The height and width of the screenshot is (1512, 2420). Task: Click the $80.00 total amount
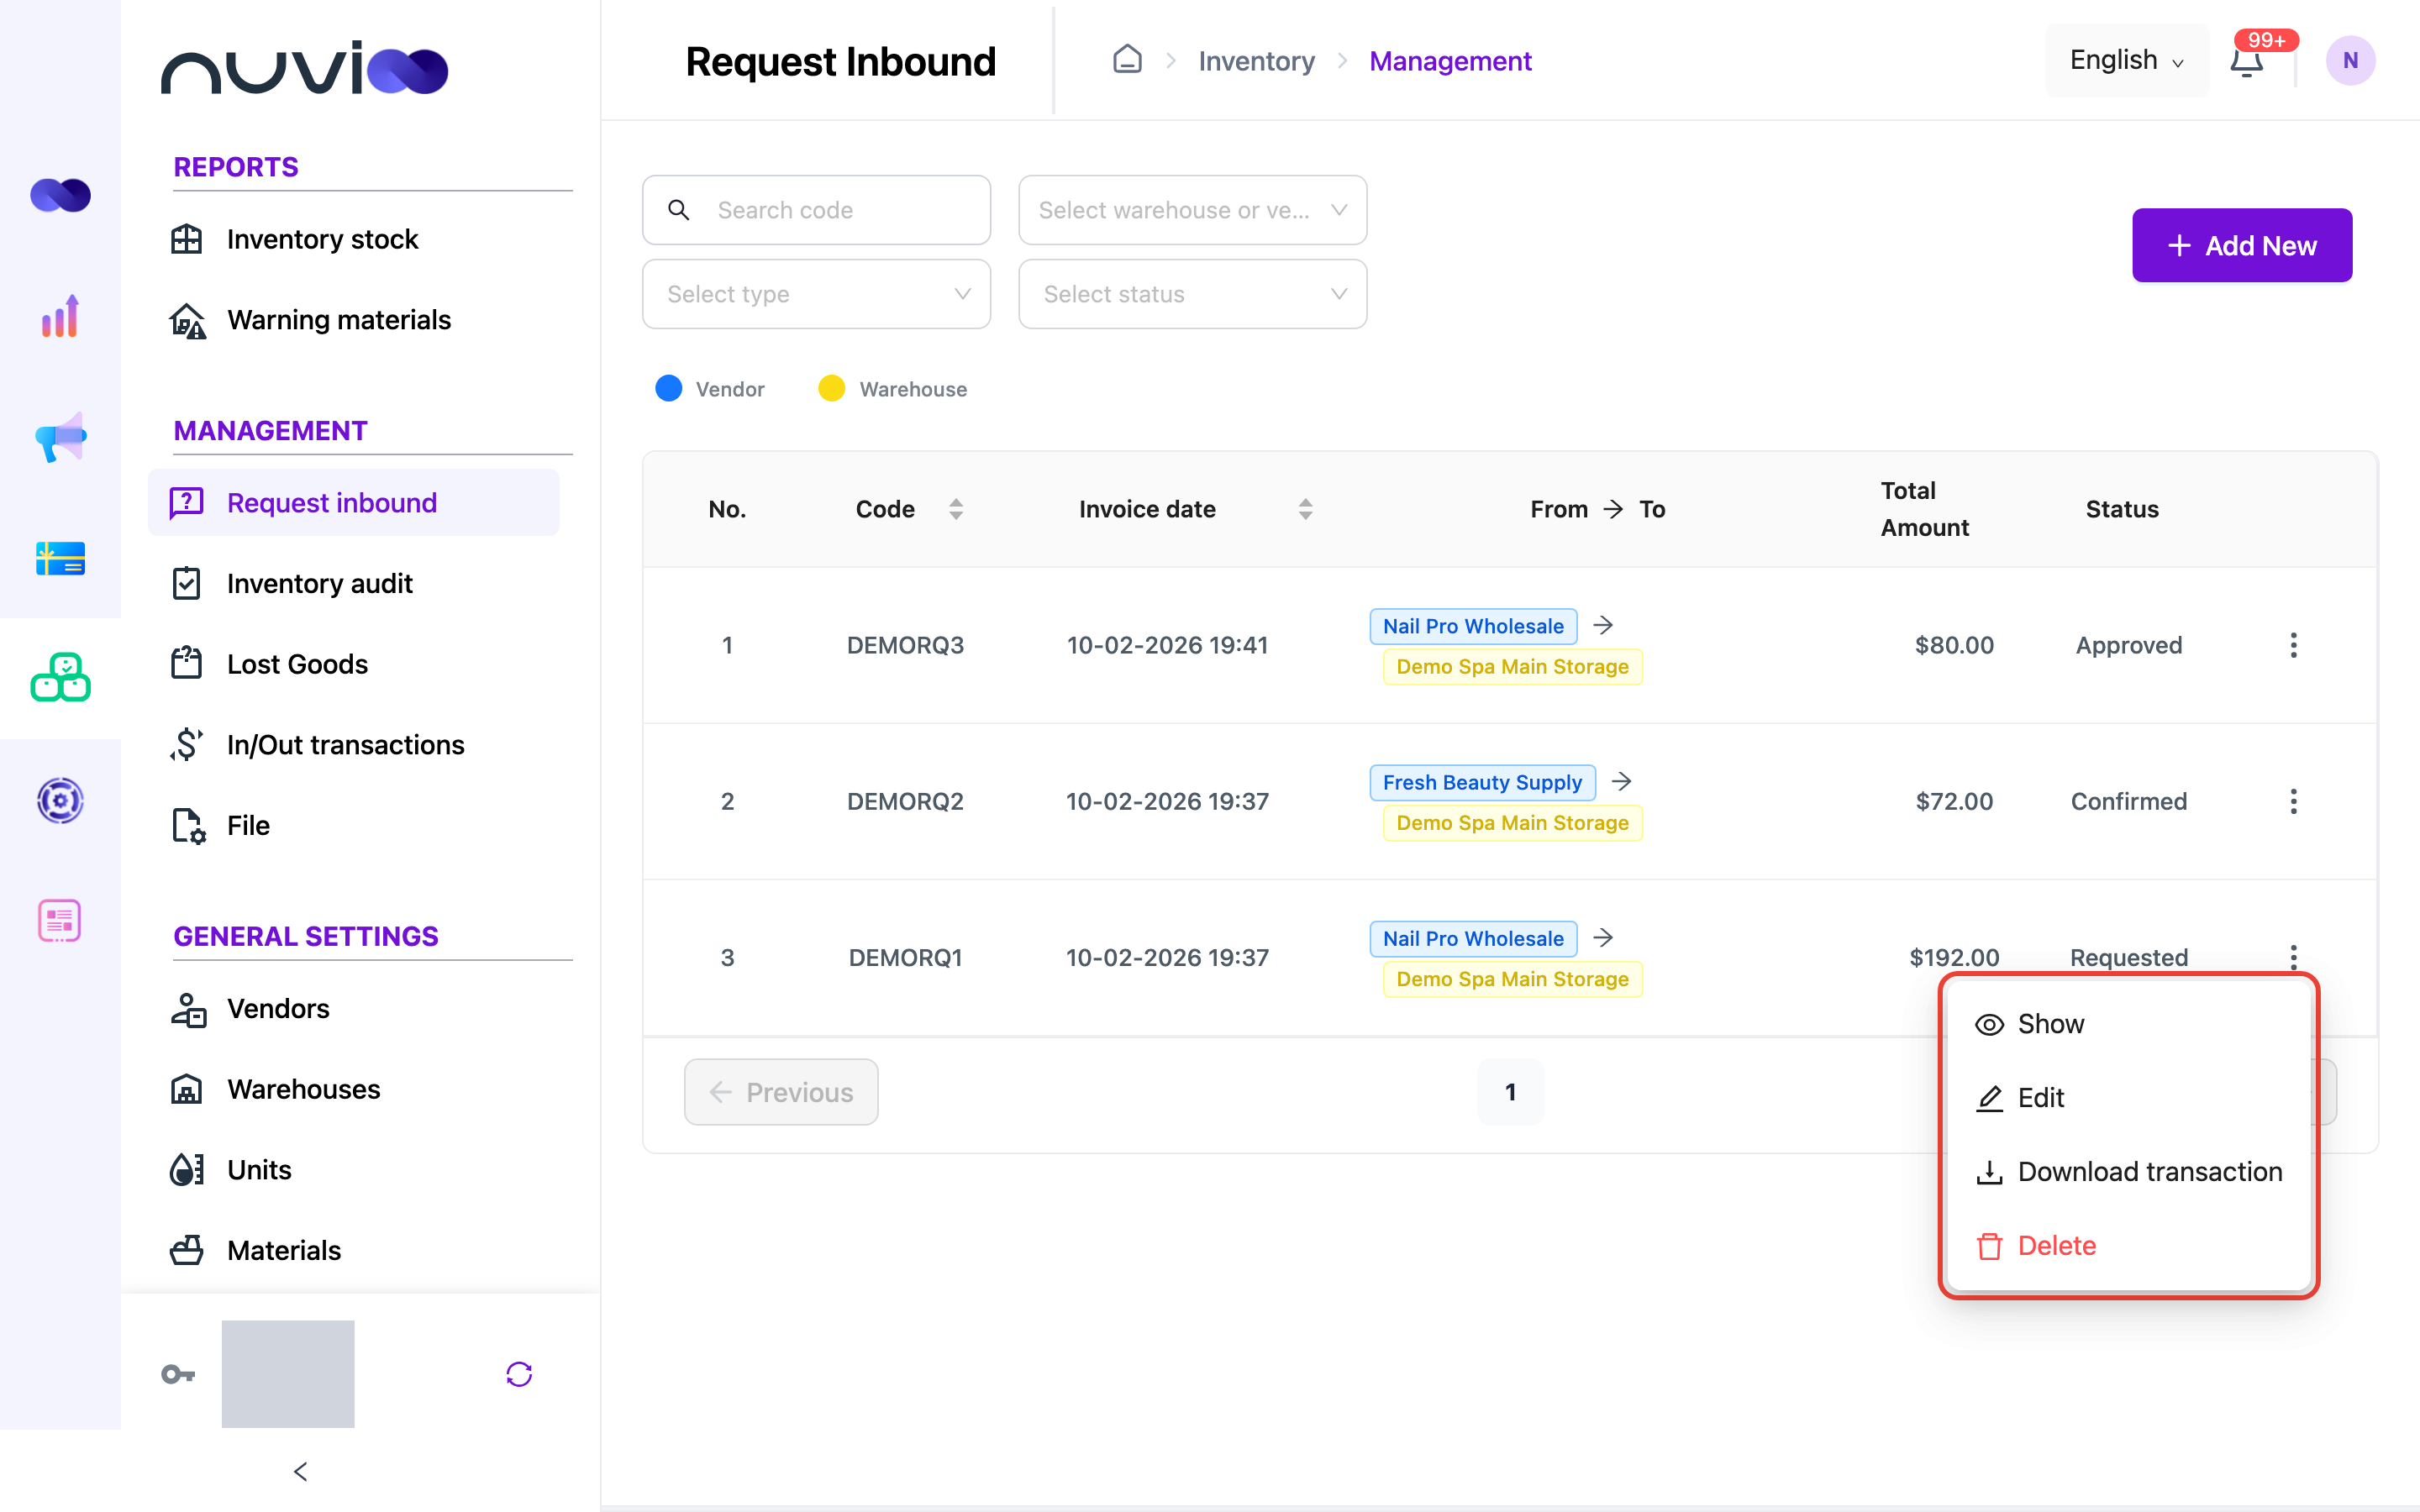pyautogui.click(x=1954, y=645)
